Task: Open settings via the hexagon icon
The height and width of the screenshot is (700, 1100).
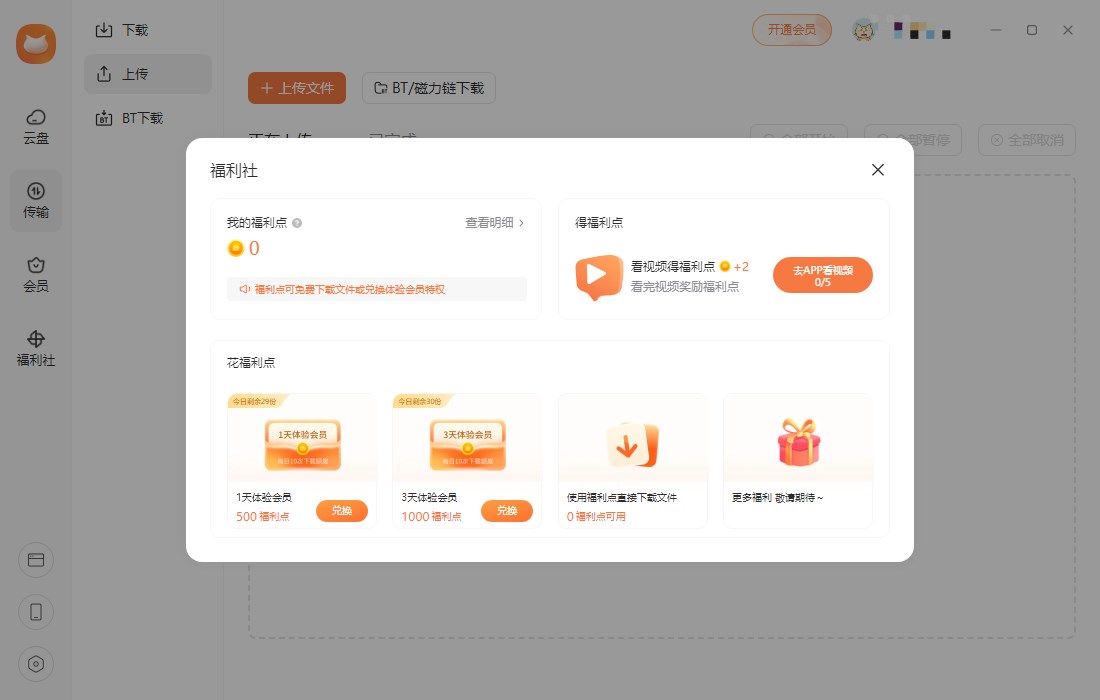Action: click(36, 664)
